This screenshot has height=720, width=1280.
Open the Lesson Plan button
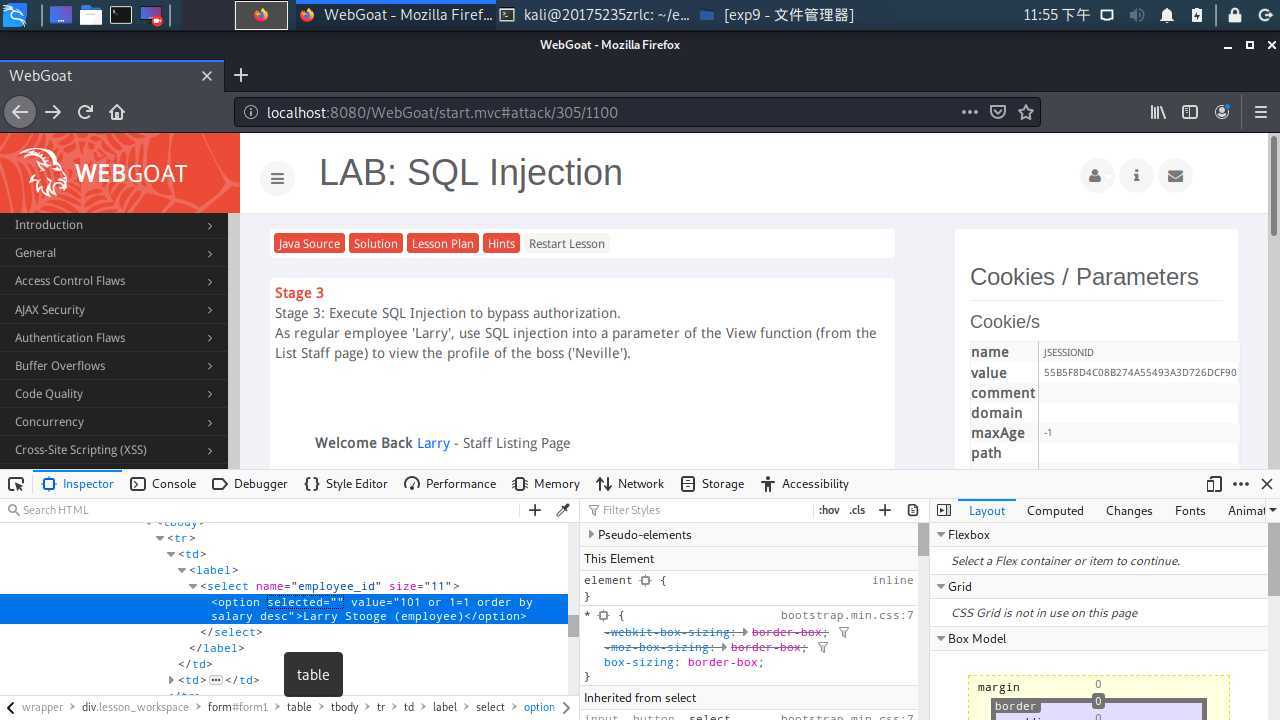(443, 244)
